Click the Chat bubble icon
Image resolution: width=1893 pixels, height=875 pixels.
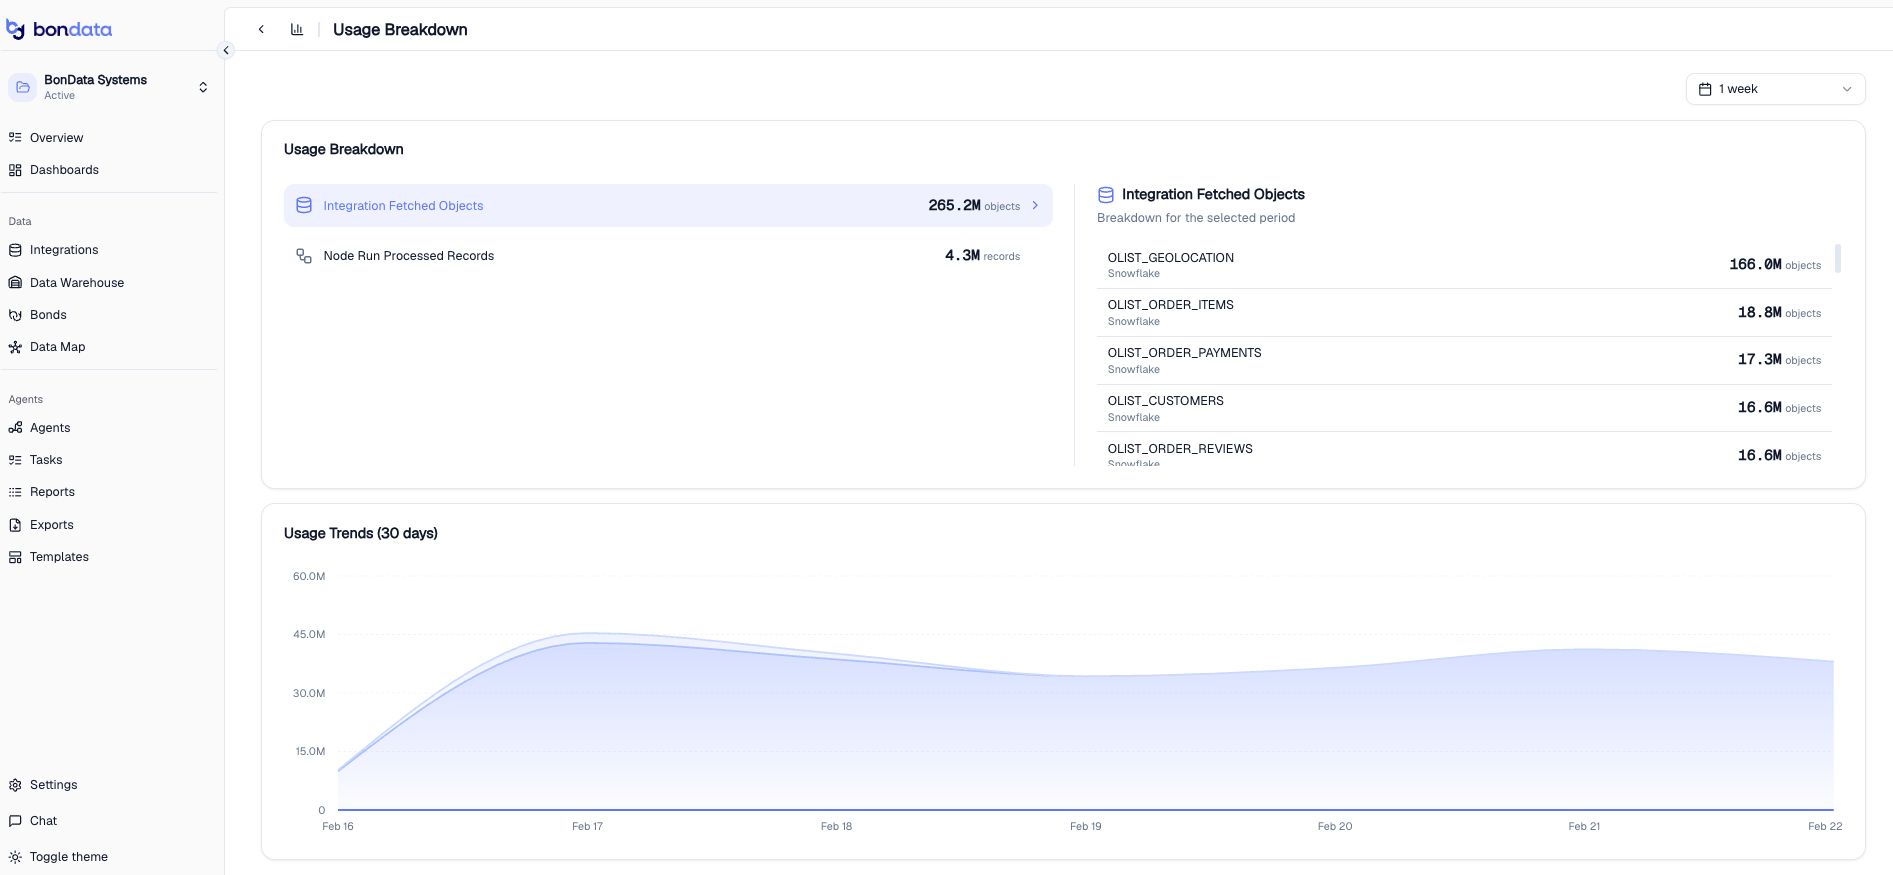(15, 821)
